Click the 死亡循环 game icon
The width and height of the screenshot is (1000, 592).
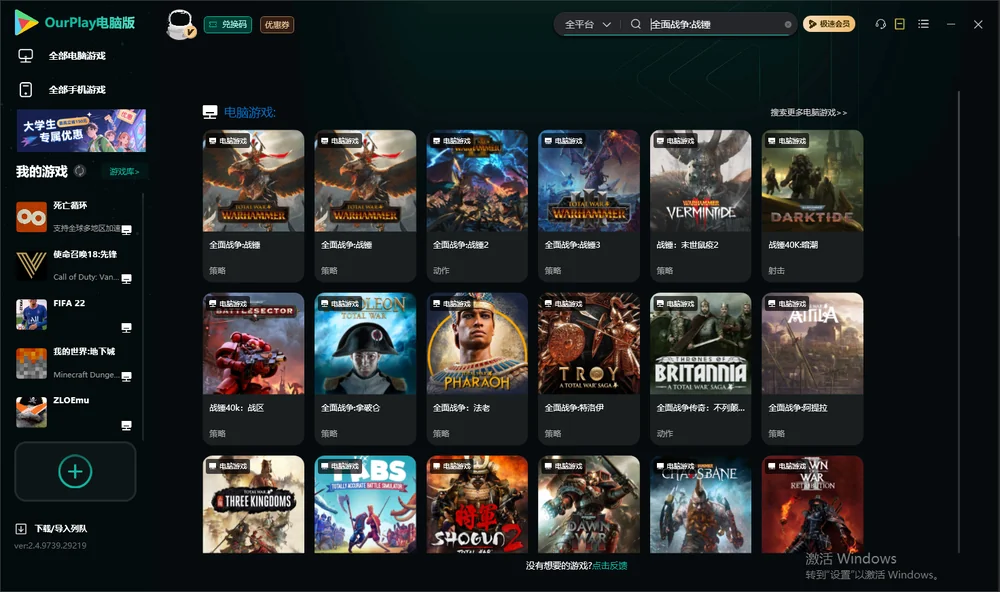pyautogui.click(x=31, y=217)
